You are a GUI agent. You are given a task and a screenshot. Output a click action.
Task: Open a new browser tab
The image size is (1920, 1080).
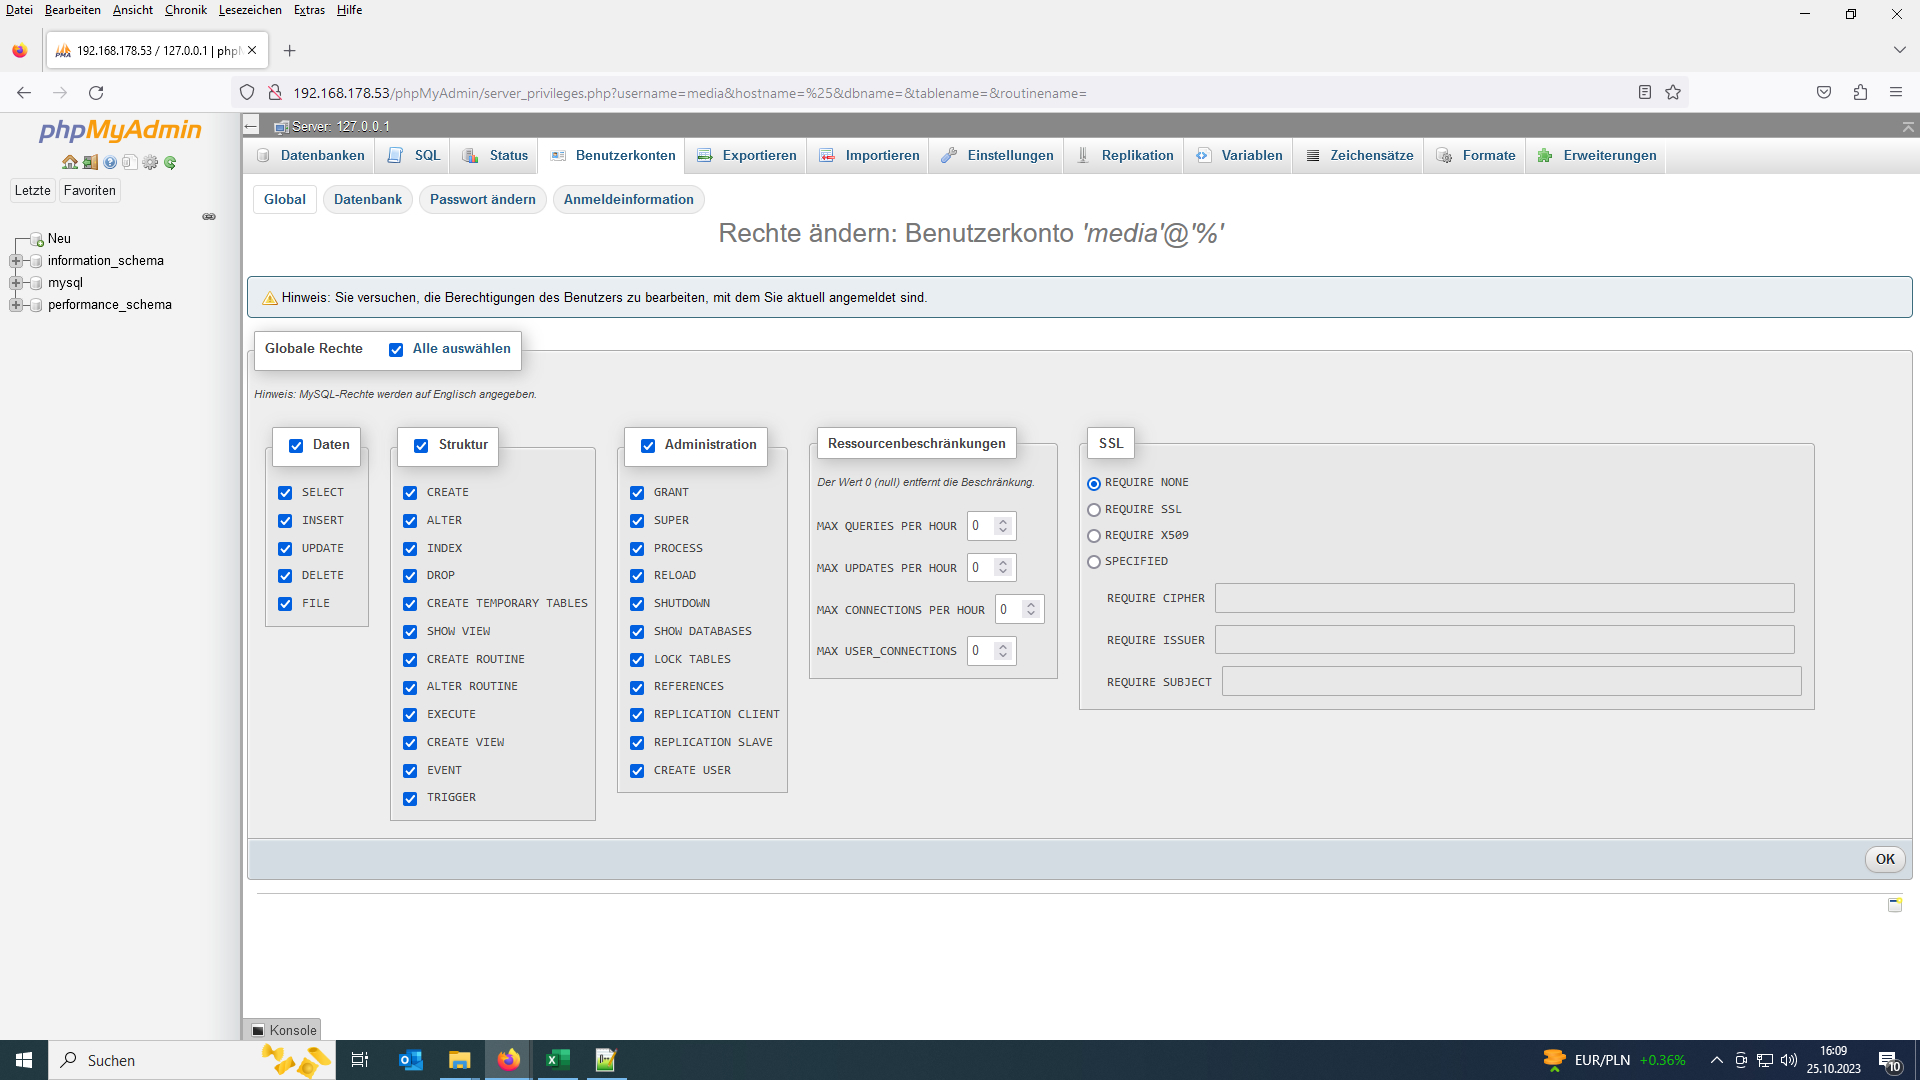289,50
